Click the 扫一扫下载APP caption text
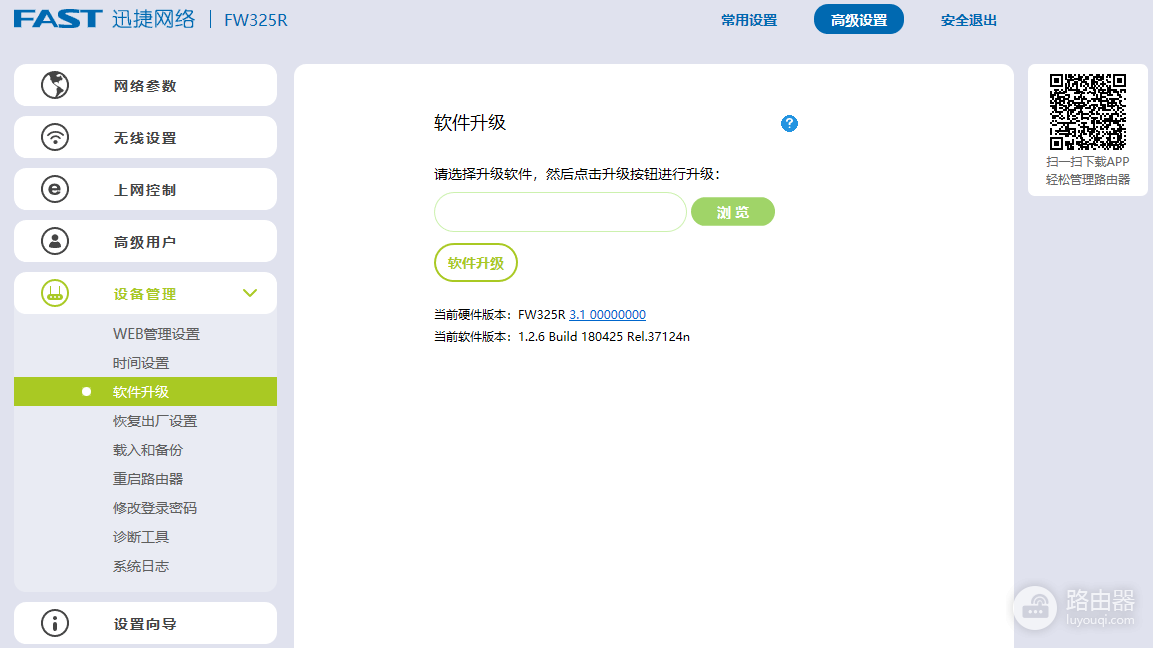Viewport: 1153px width, 648px height. point(1088,162)
